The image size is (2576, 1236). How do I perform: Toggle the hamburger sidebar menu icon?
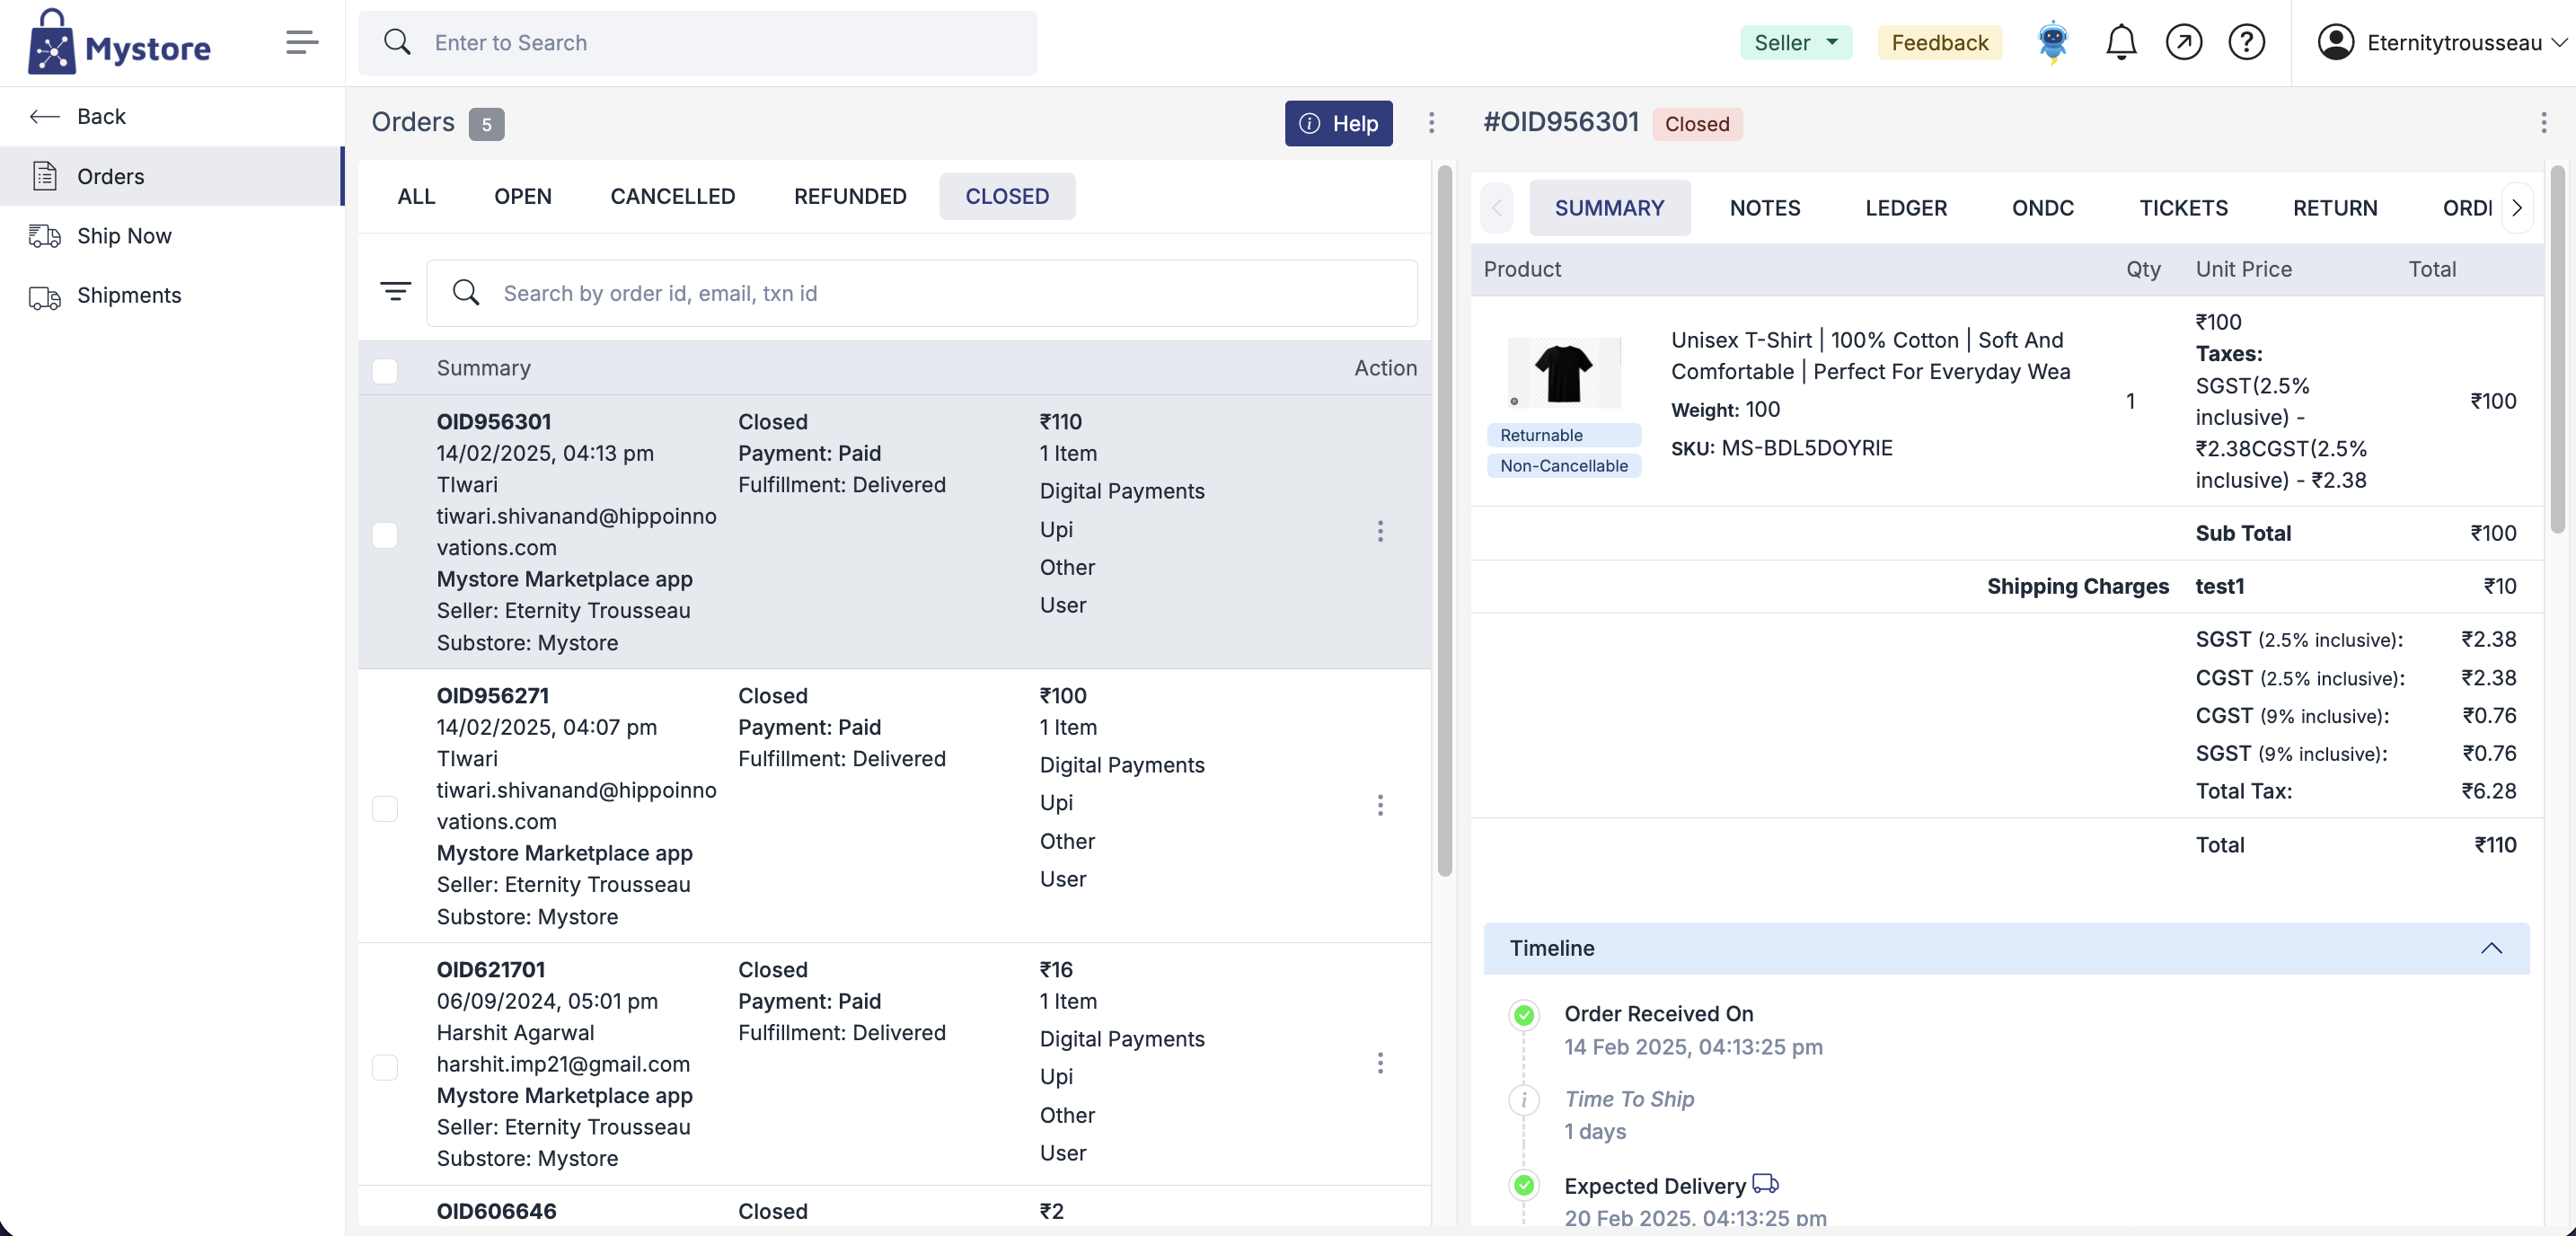[x=301, y=42]
